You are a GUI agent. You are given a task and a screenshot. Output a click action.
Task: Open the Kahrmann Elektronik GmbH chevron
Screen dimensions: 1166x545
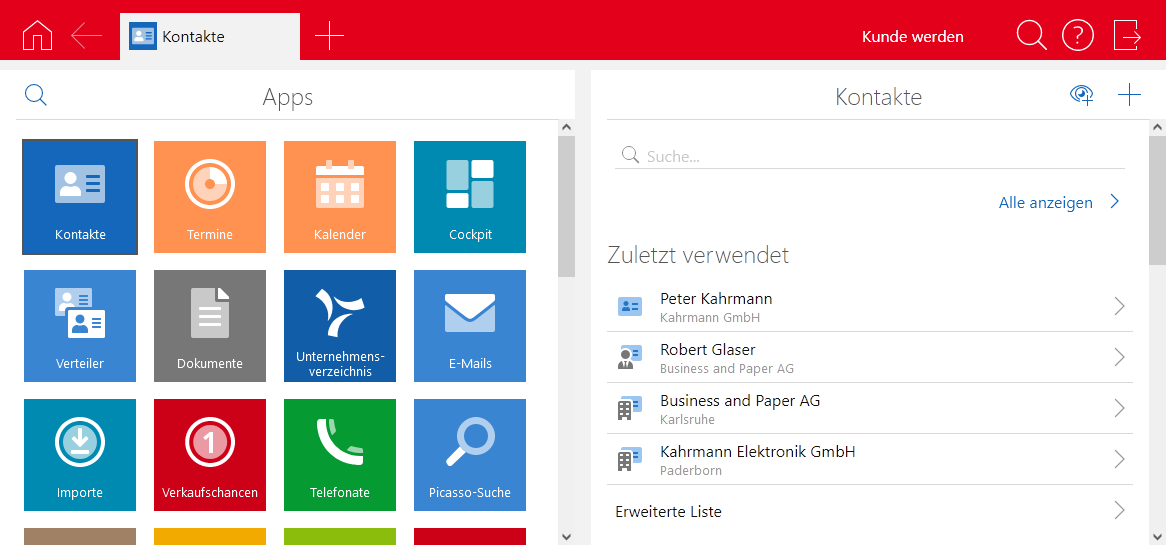pyautogui.click(x=1119, y=459)
